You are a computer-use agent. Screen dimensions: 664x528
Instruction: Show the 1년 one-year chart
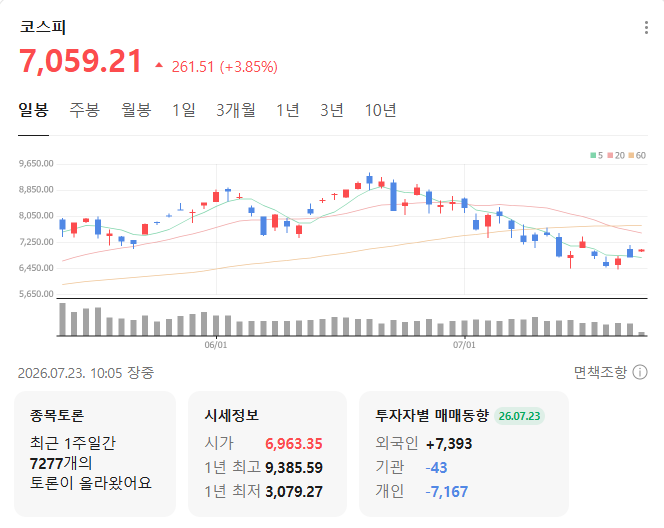(x=288, y=110)
